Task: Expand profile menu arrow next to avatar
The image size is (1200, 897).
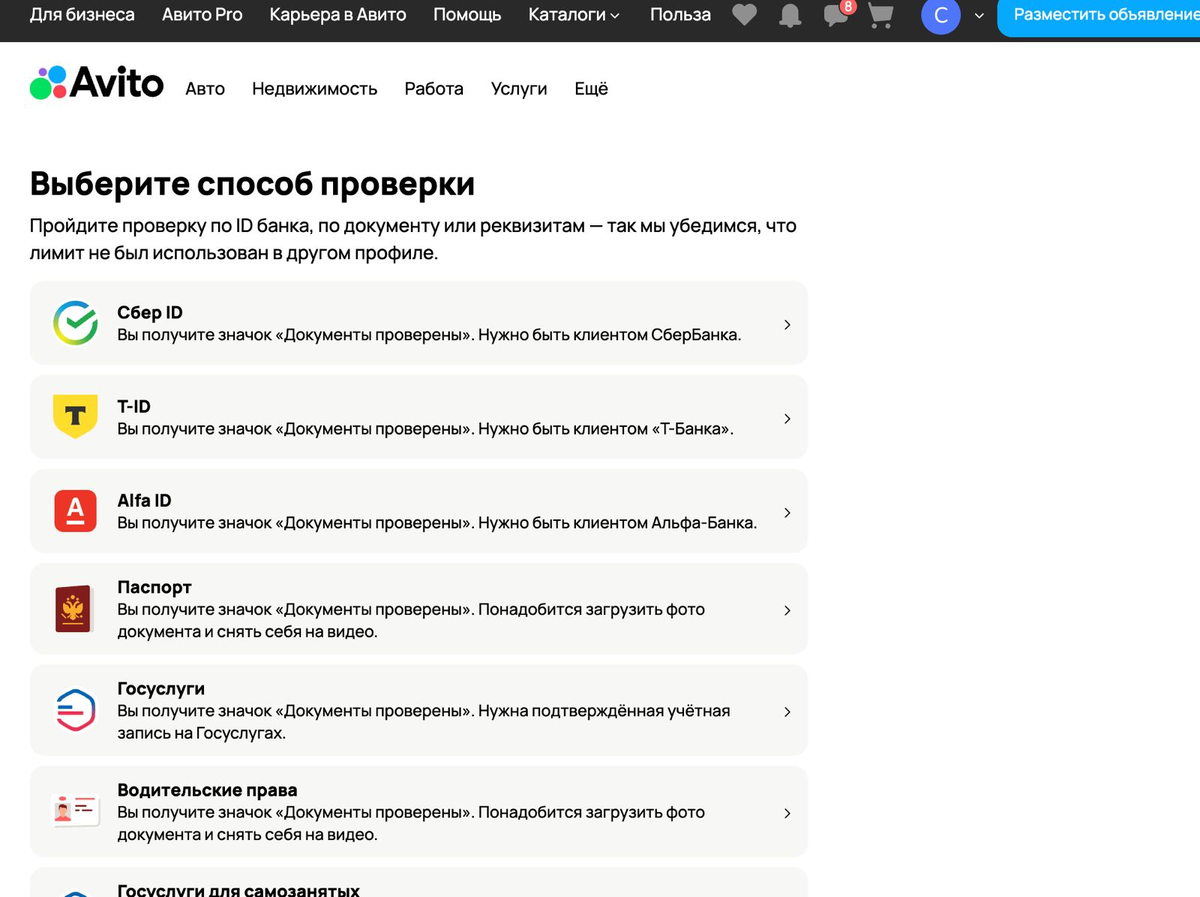Action: pos(978,16)
